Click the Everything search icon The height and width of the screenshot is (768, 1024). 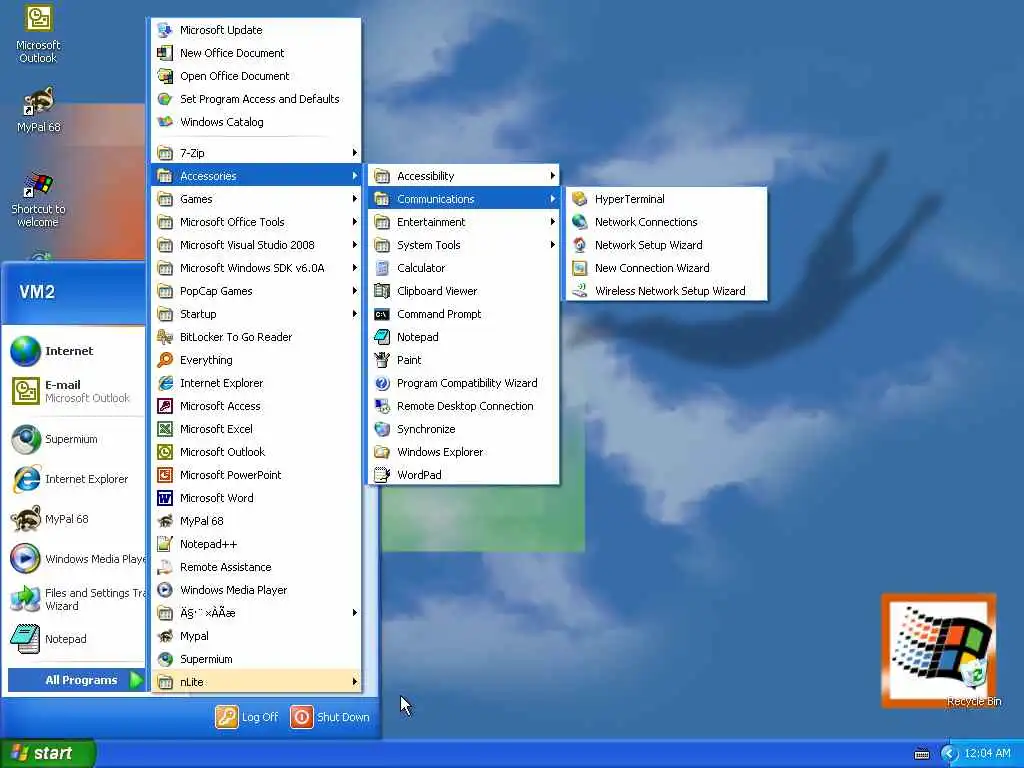[165, 360]
